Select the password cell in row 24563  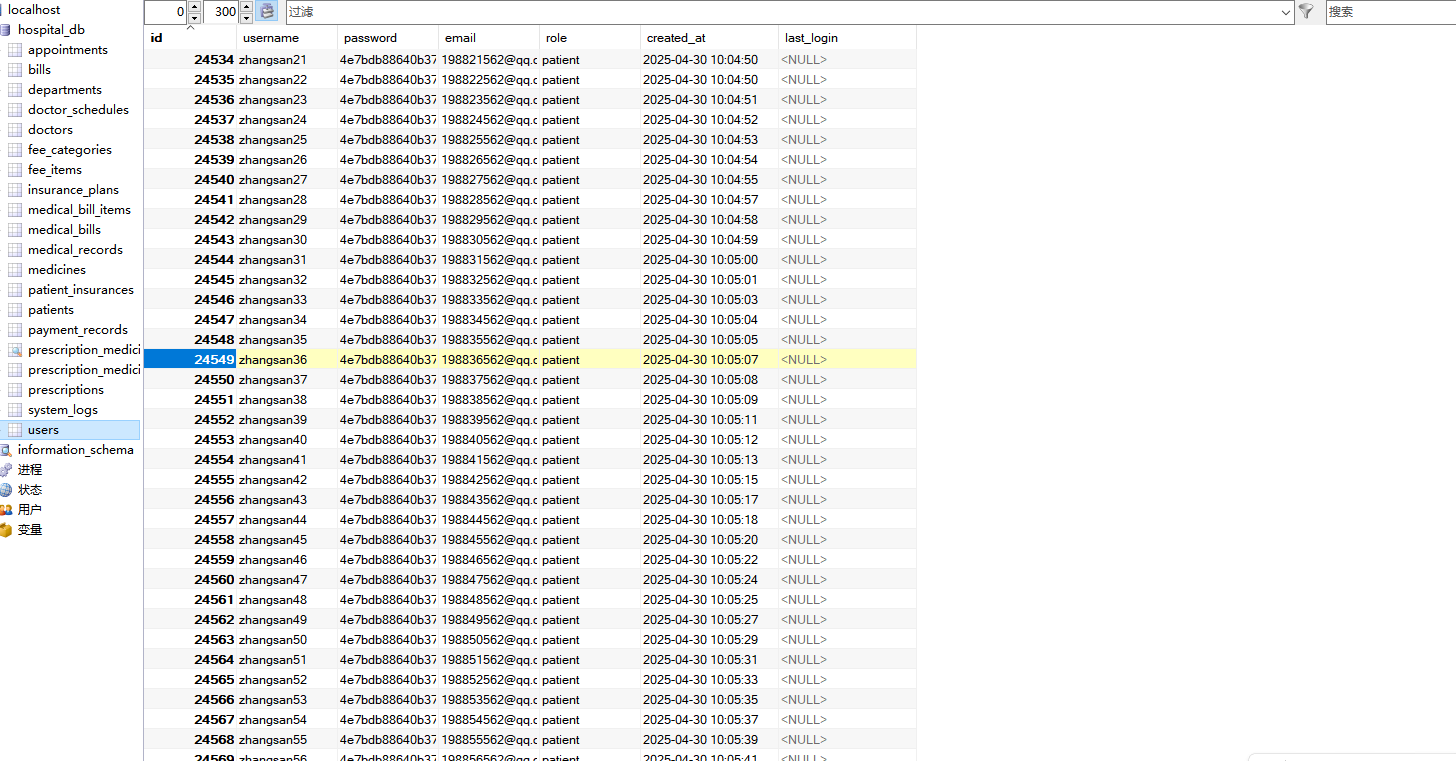coord(388,640)
